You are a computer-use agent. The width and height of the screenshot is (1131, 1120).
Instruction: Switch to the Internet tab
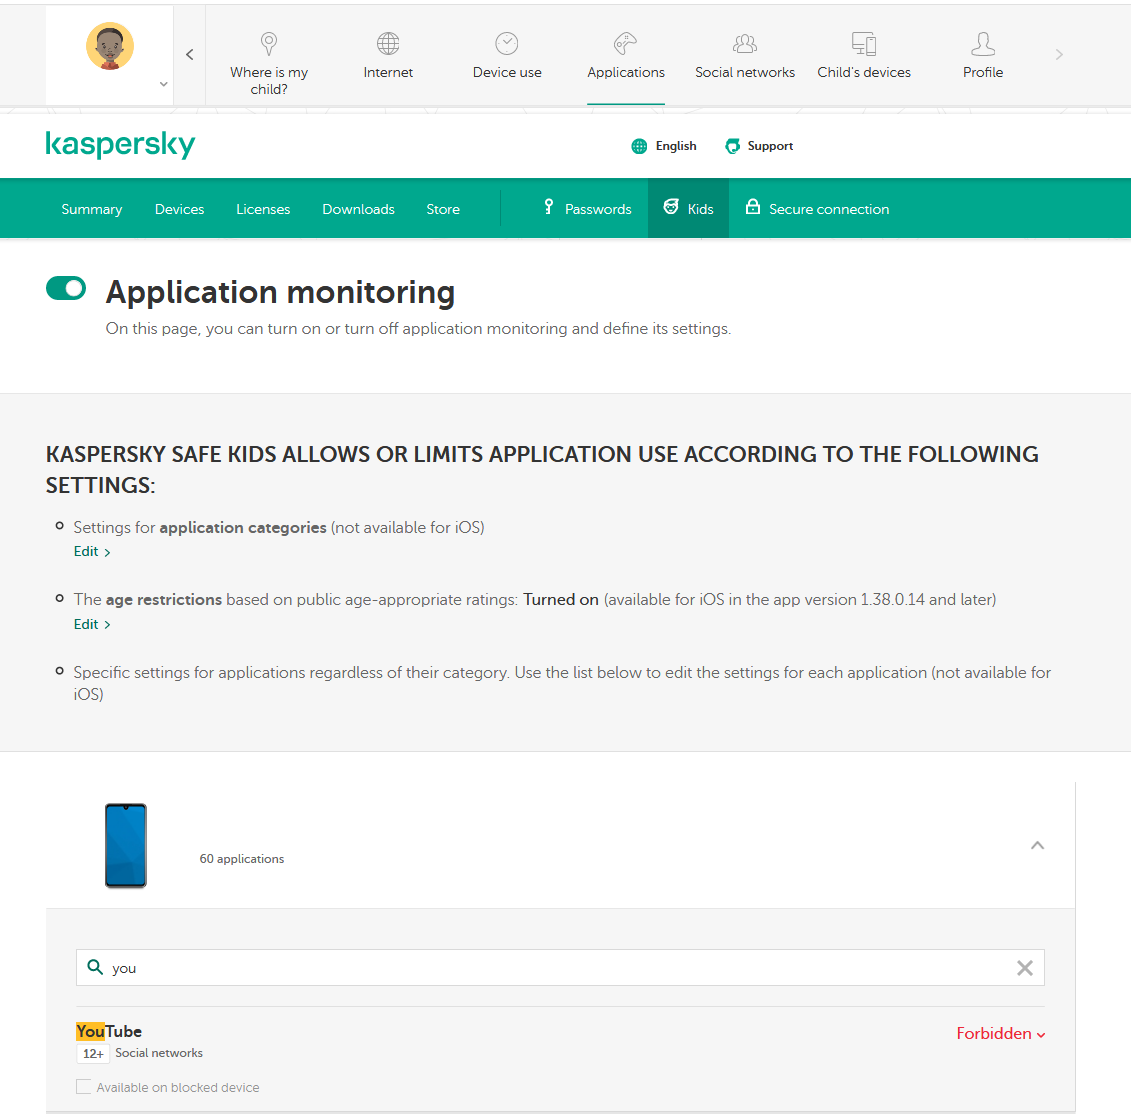[388, 72]
